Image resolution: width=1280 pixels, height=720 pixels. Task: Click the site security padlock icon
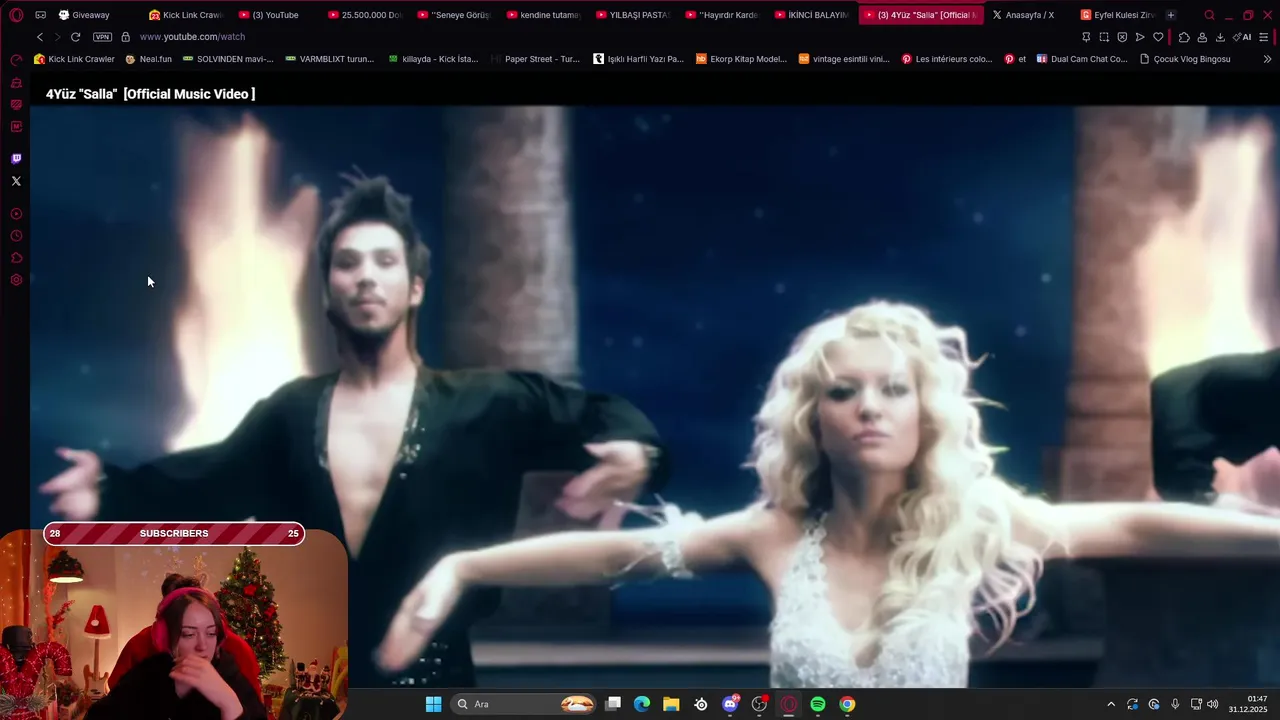pyautogui.click(x=125, y=37)
